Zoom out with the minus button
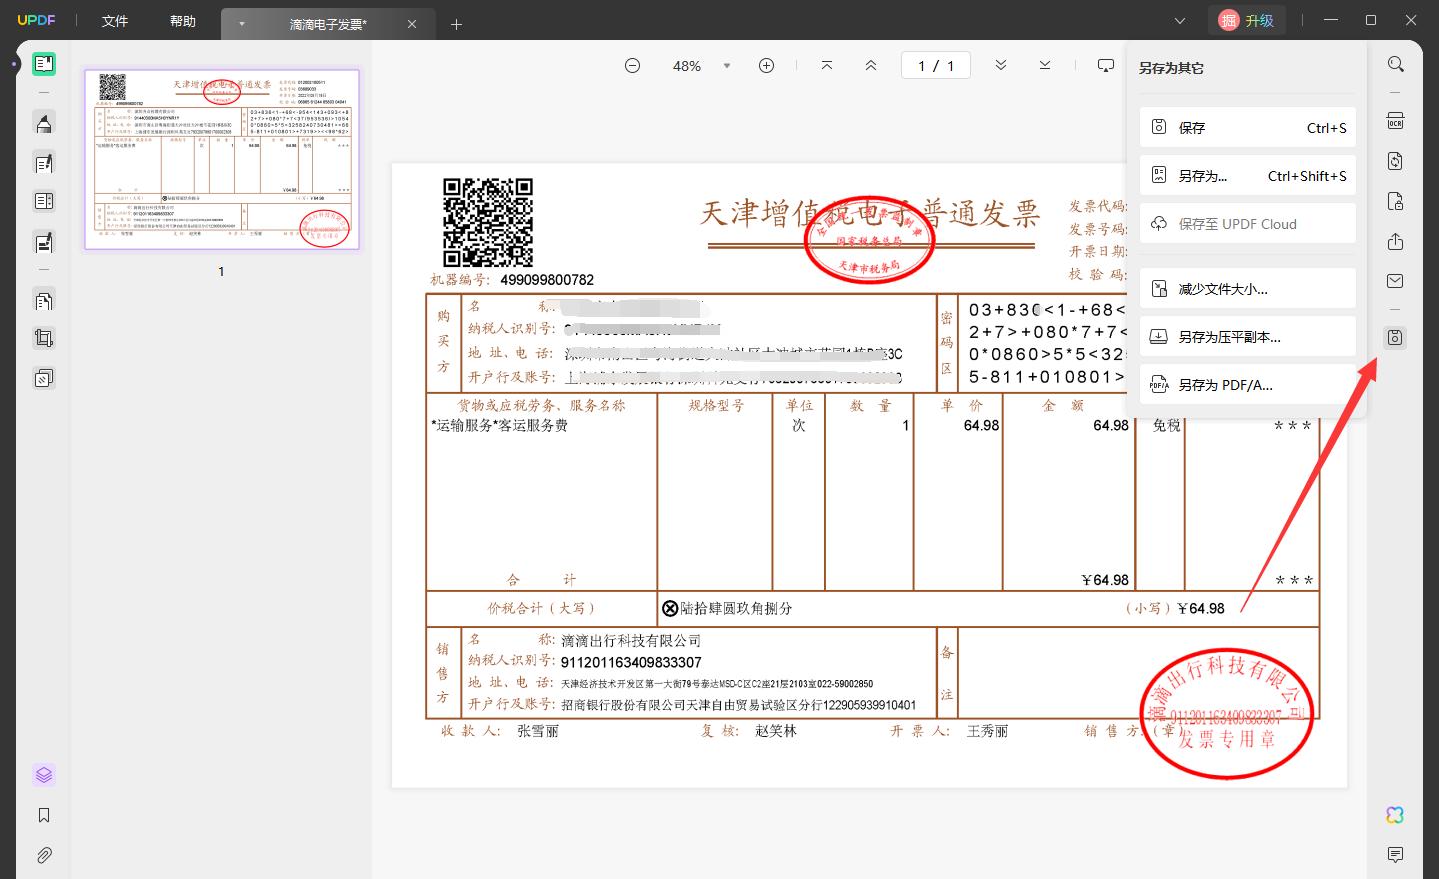This screenshot has height=879, width=1439. pyautogui.click(x=632, y=66)
